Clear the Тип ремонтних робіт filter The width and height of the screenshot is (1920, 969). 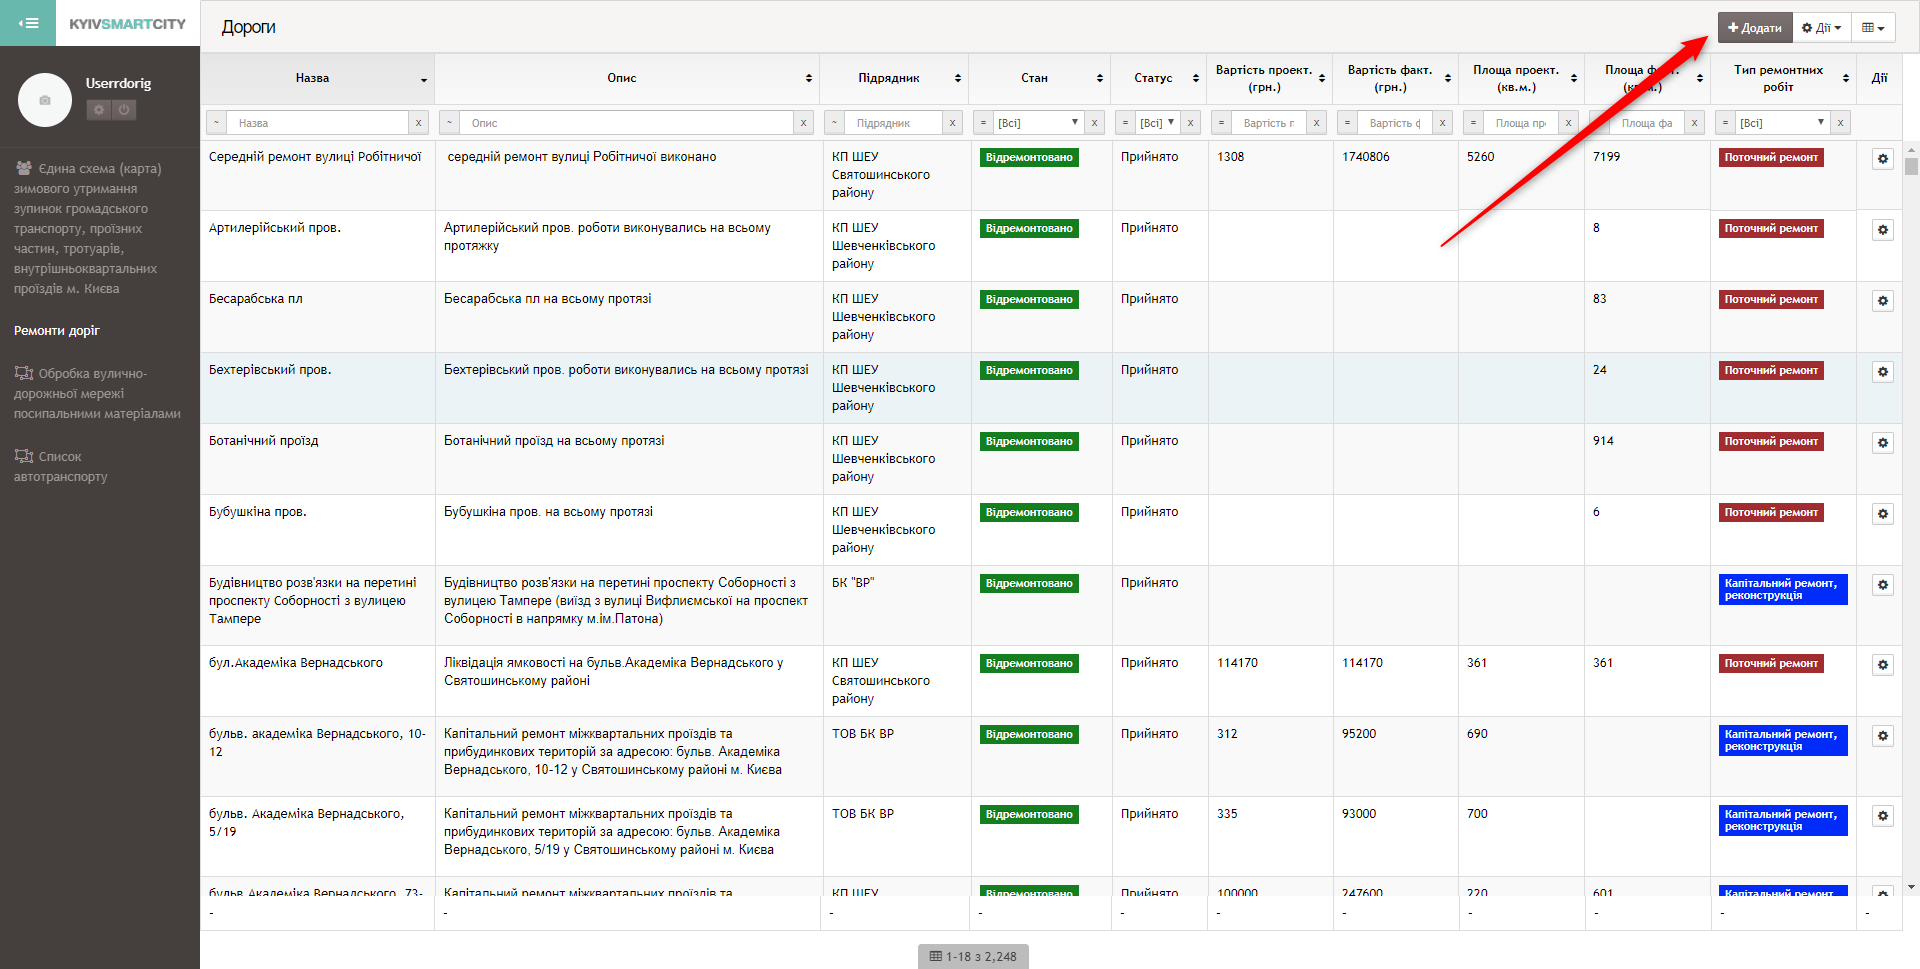pos(1840,123)
